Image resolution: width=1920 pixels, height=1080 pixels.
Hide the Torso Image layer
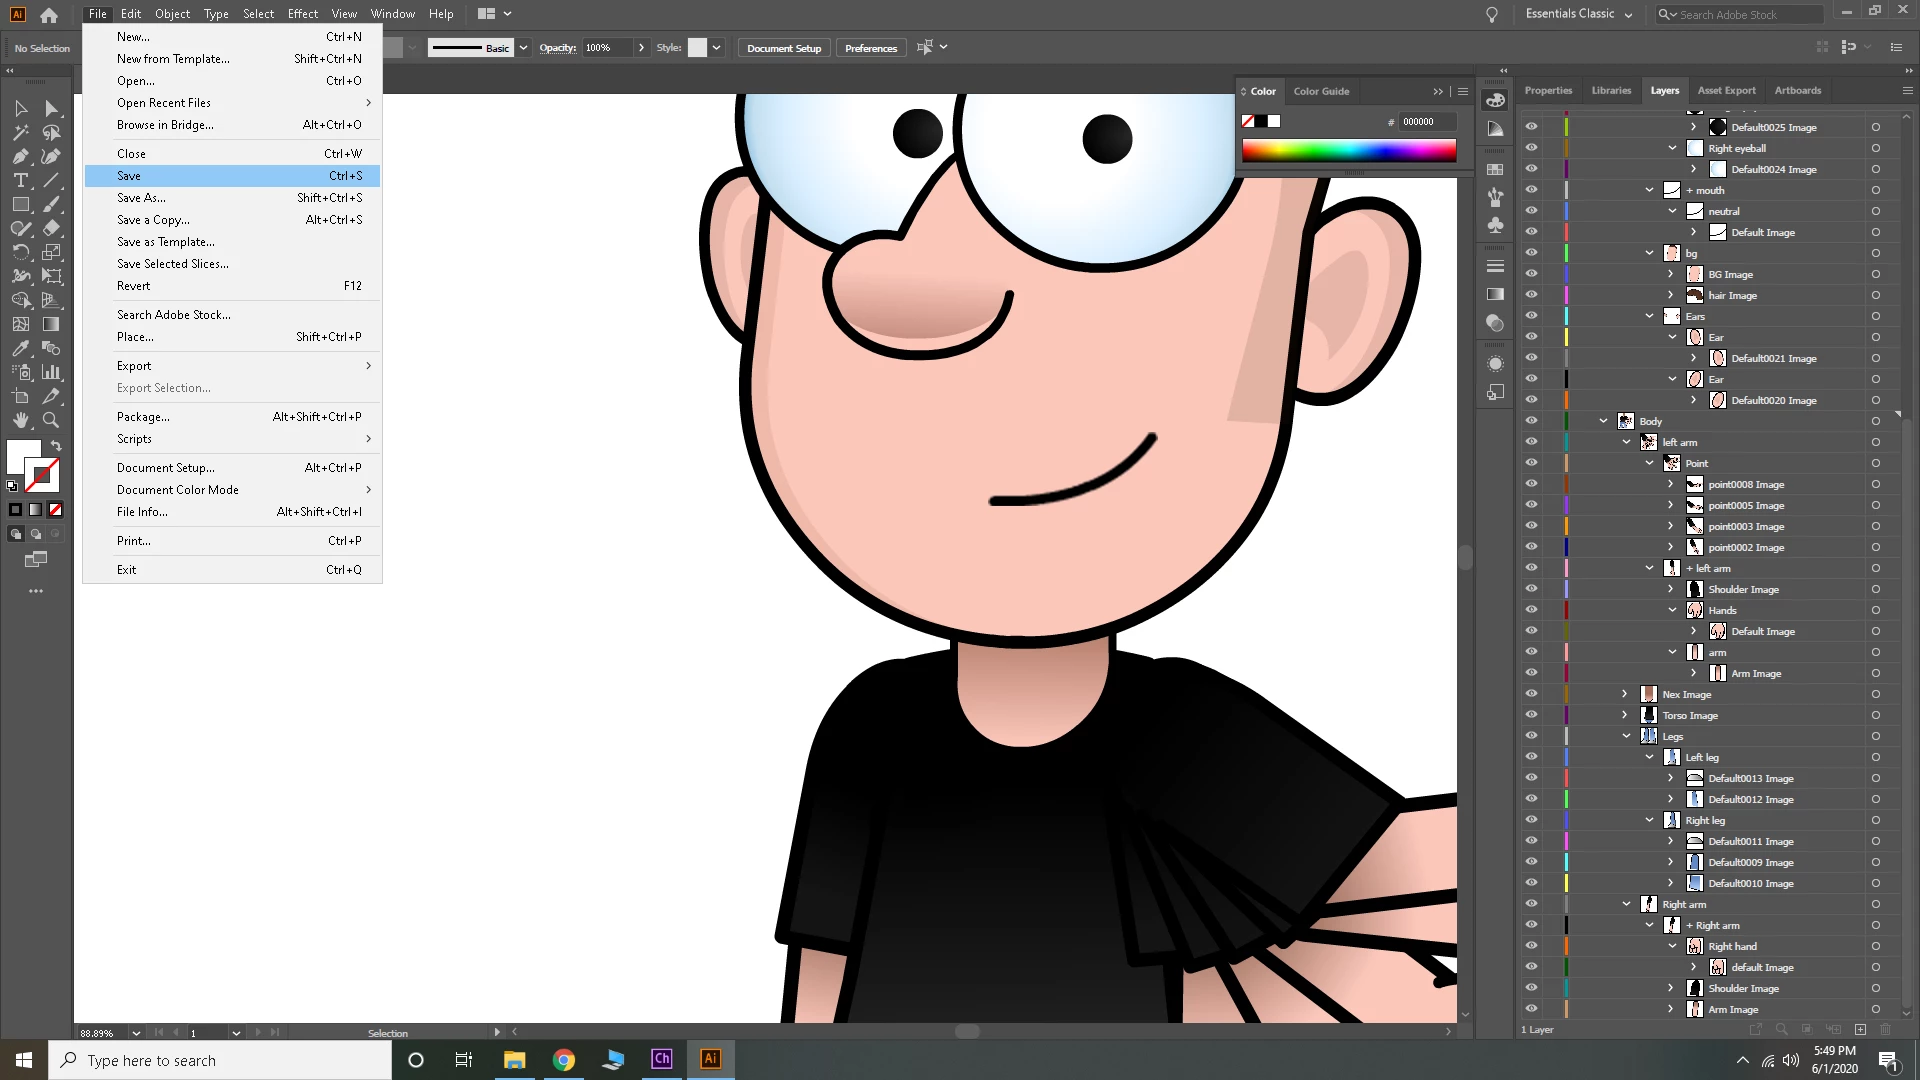coord(1531,715)
